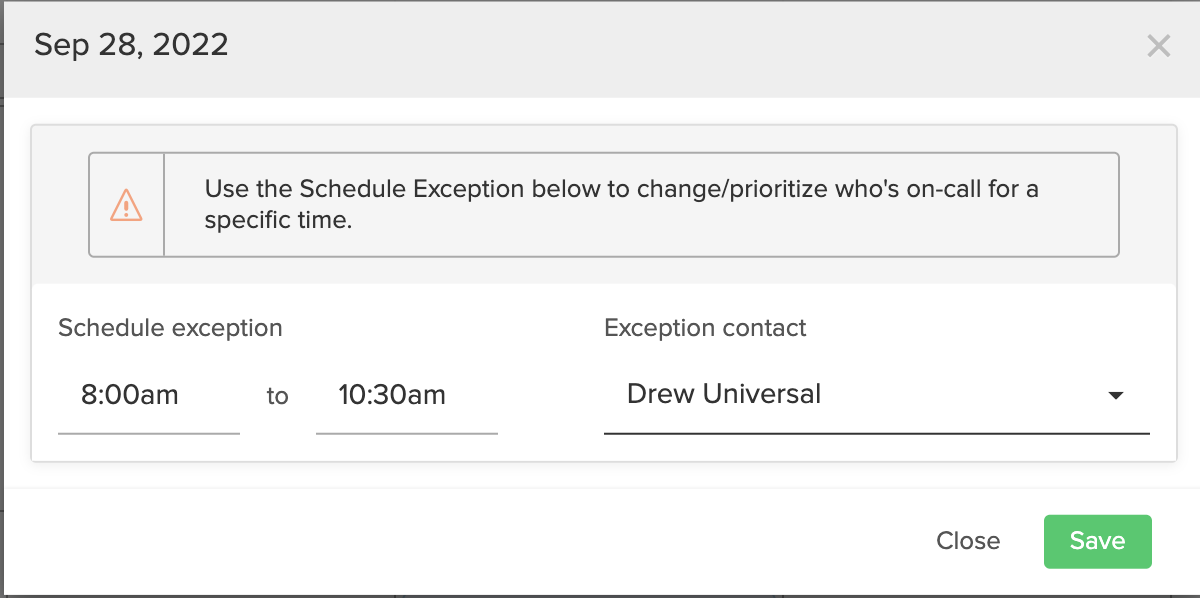Image resolution: width=1200 pixels, height=598 pixels.
Task: Click the alert box border near warning icon
Action: click(x=90, y=205)
